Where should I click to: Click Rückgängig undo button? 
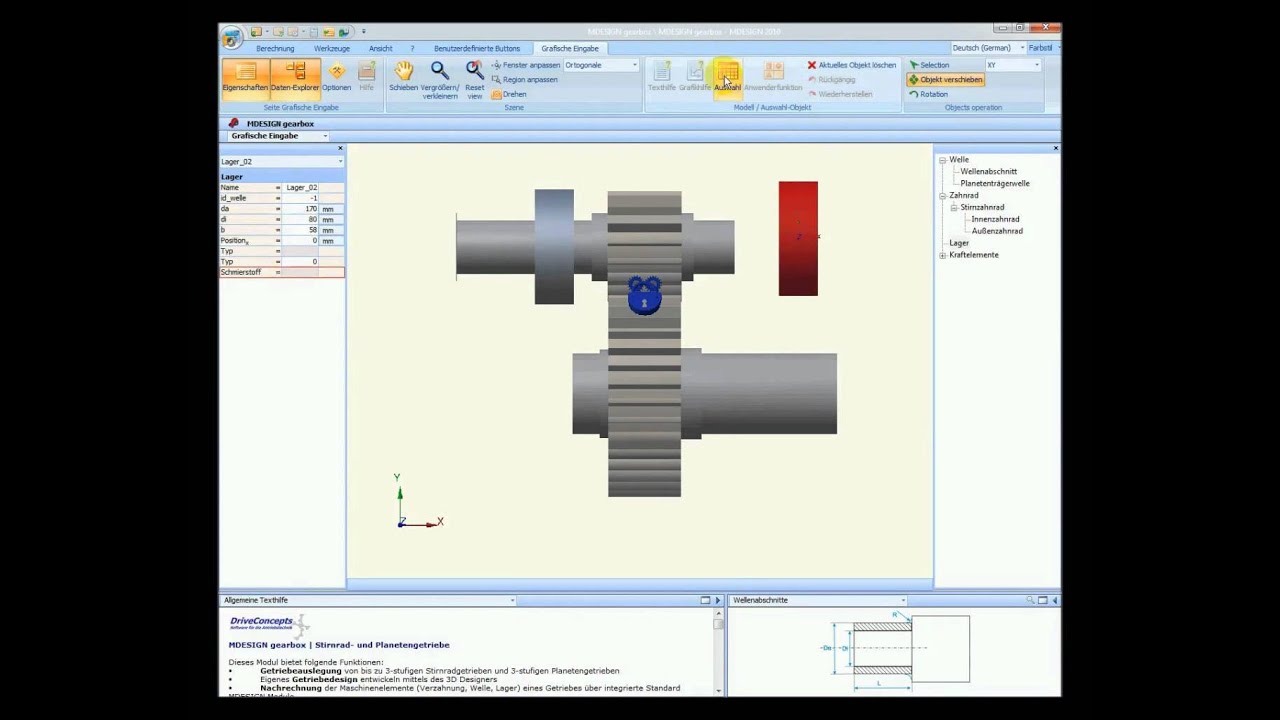(831, 79)
